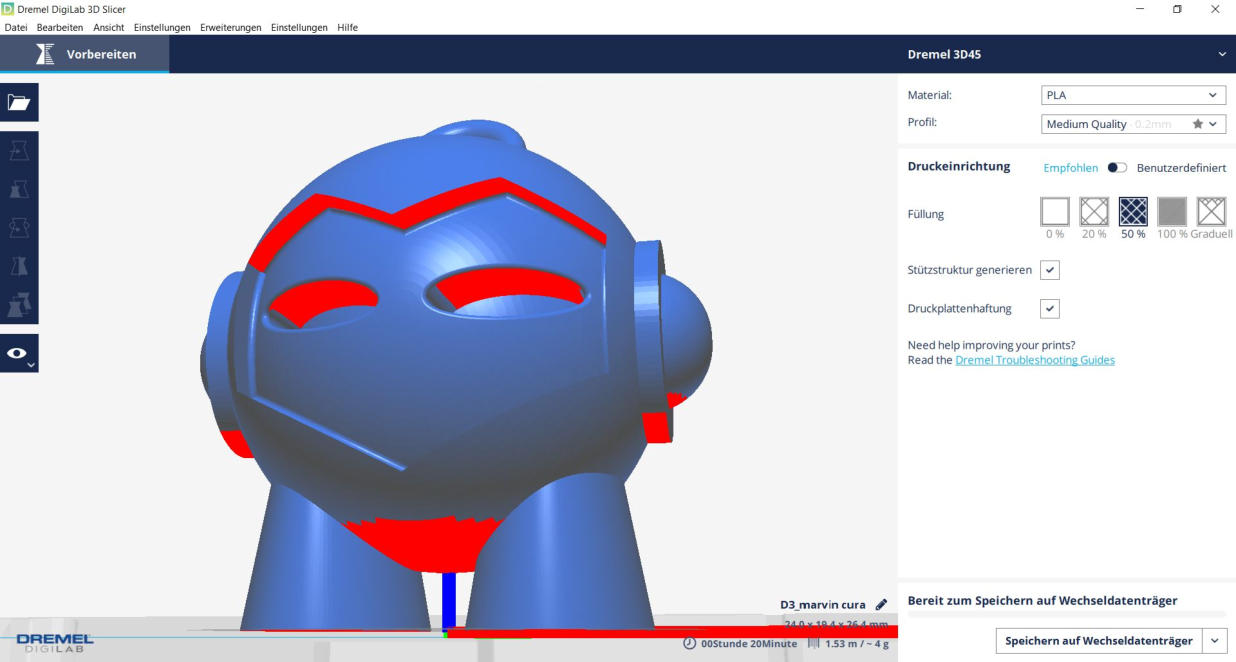
Task: Select 20 % infill option
Action: click(x=1094, y=211)
